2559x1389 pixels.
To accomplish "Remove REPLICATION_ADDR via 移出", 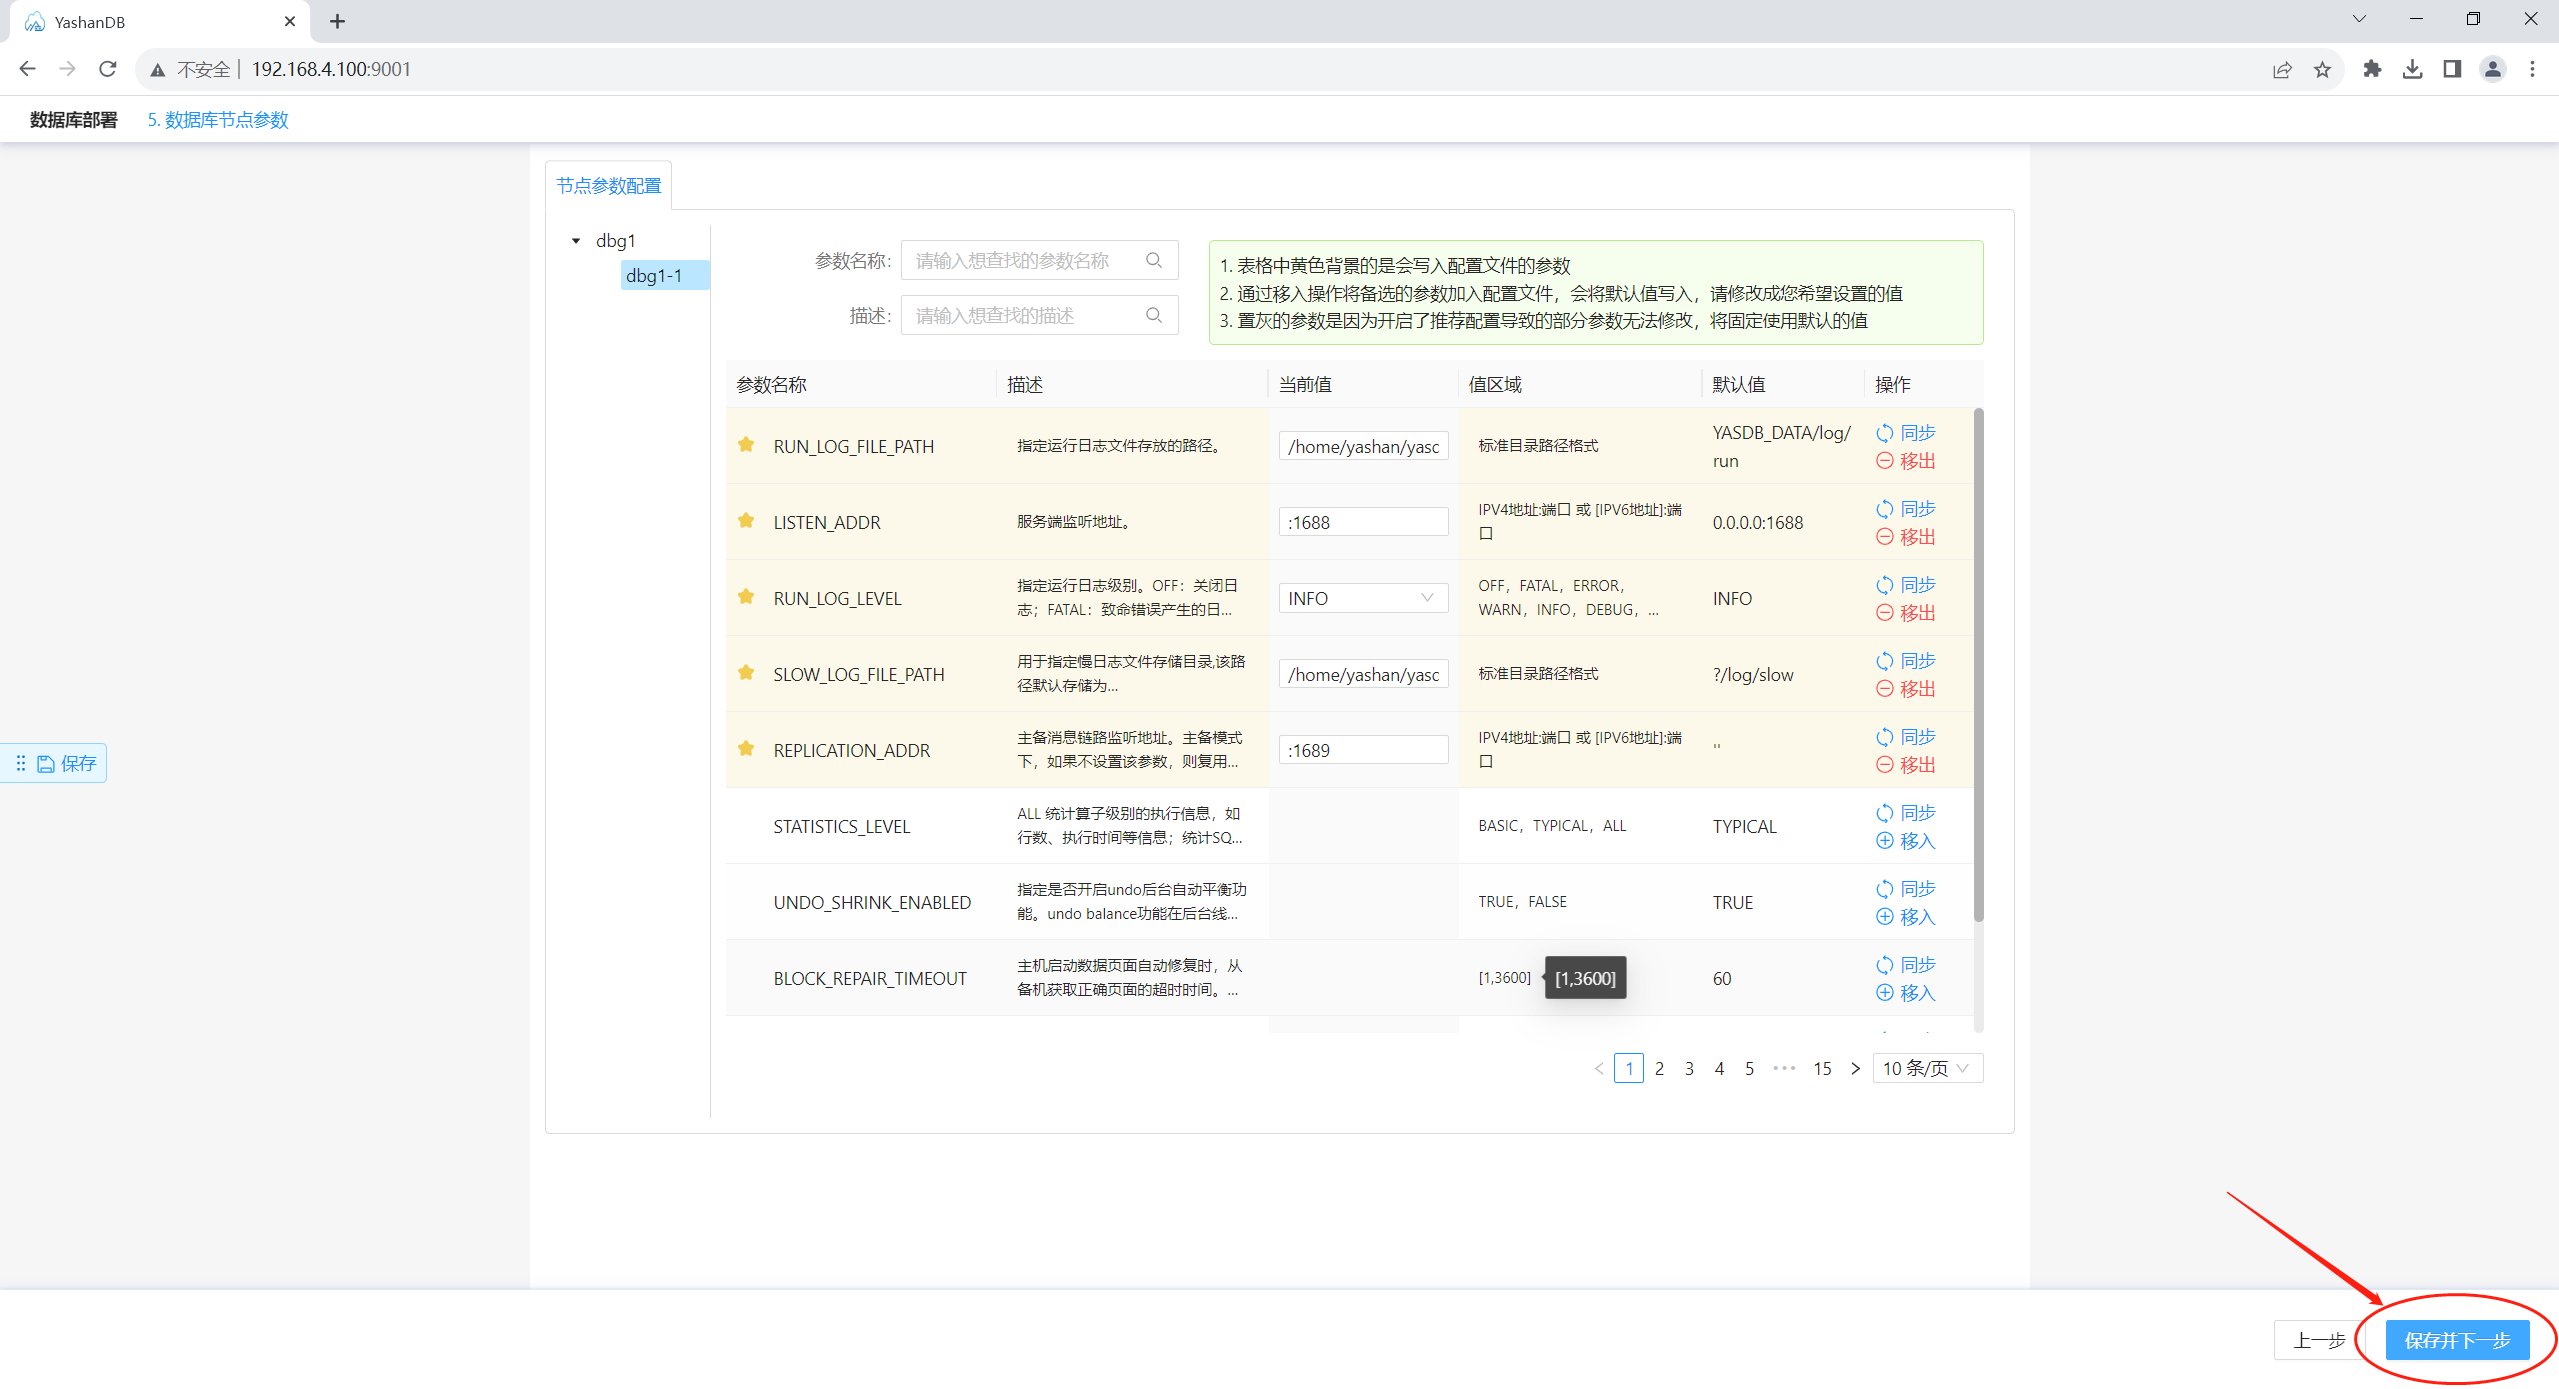I will [1906, 765].
